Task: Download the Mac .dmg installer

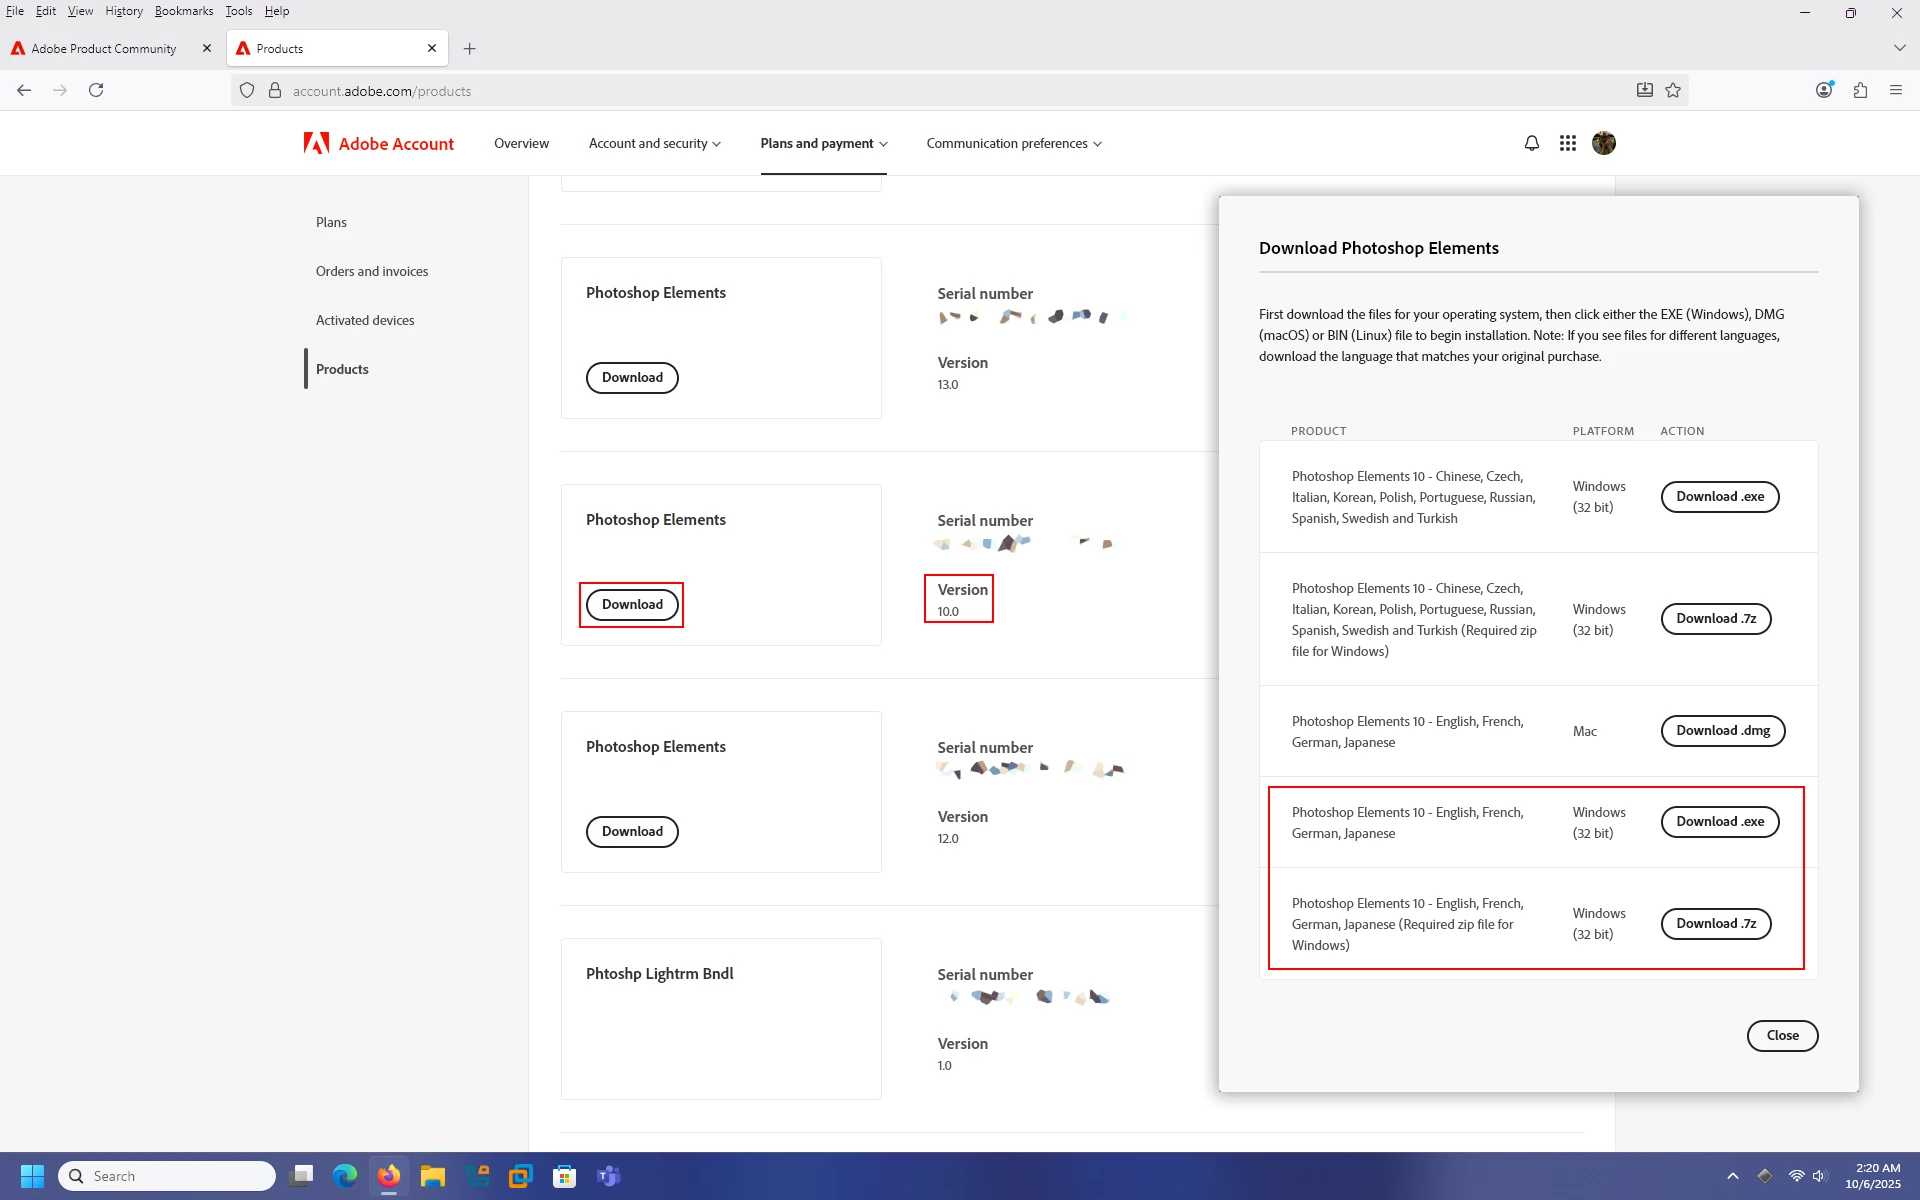Action: (1722, 731)
